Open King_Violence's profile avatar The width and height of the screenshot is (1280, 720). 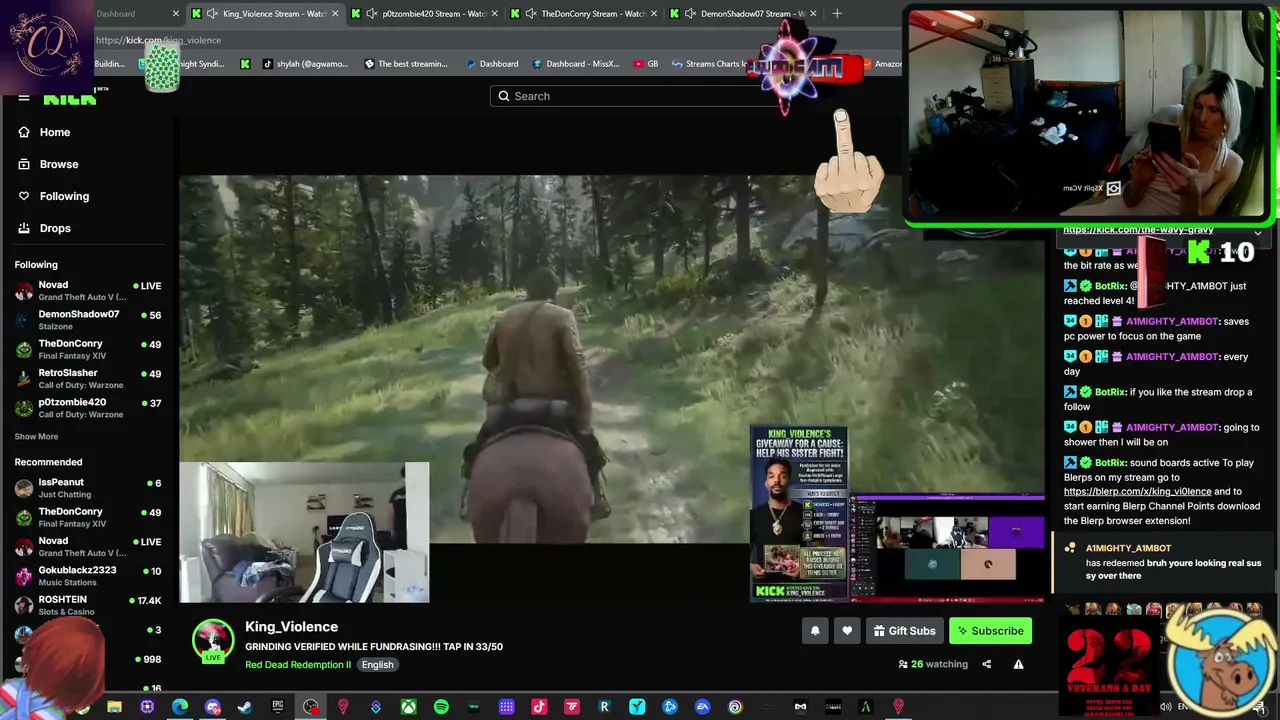click(x=213, y=641)
